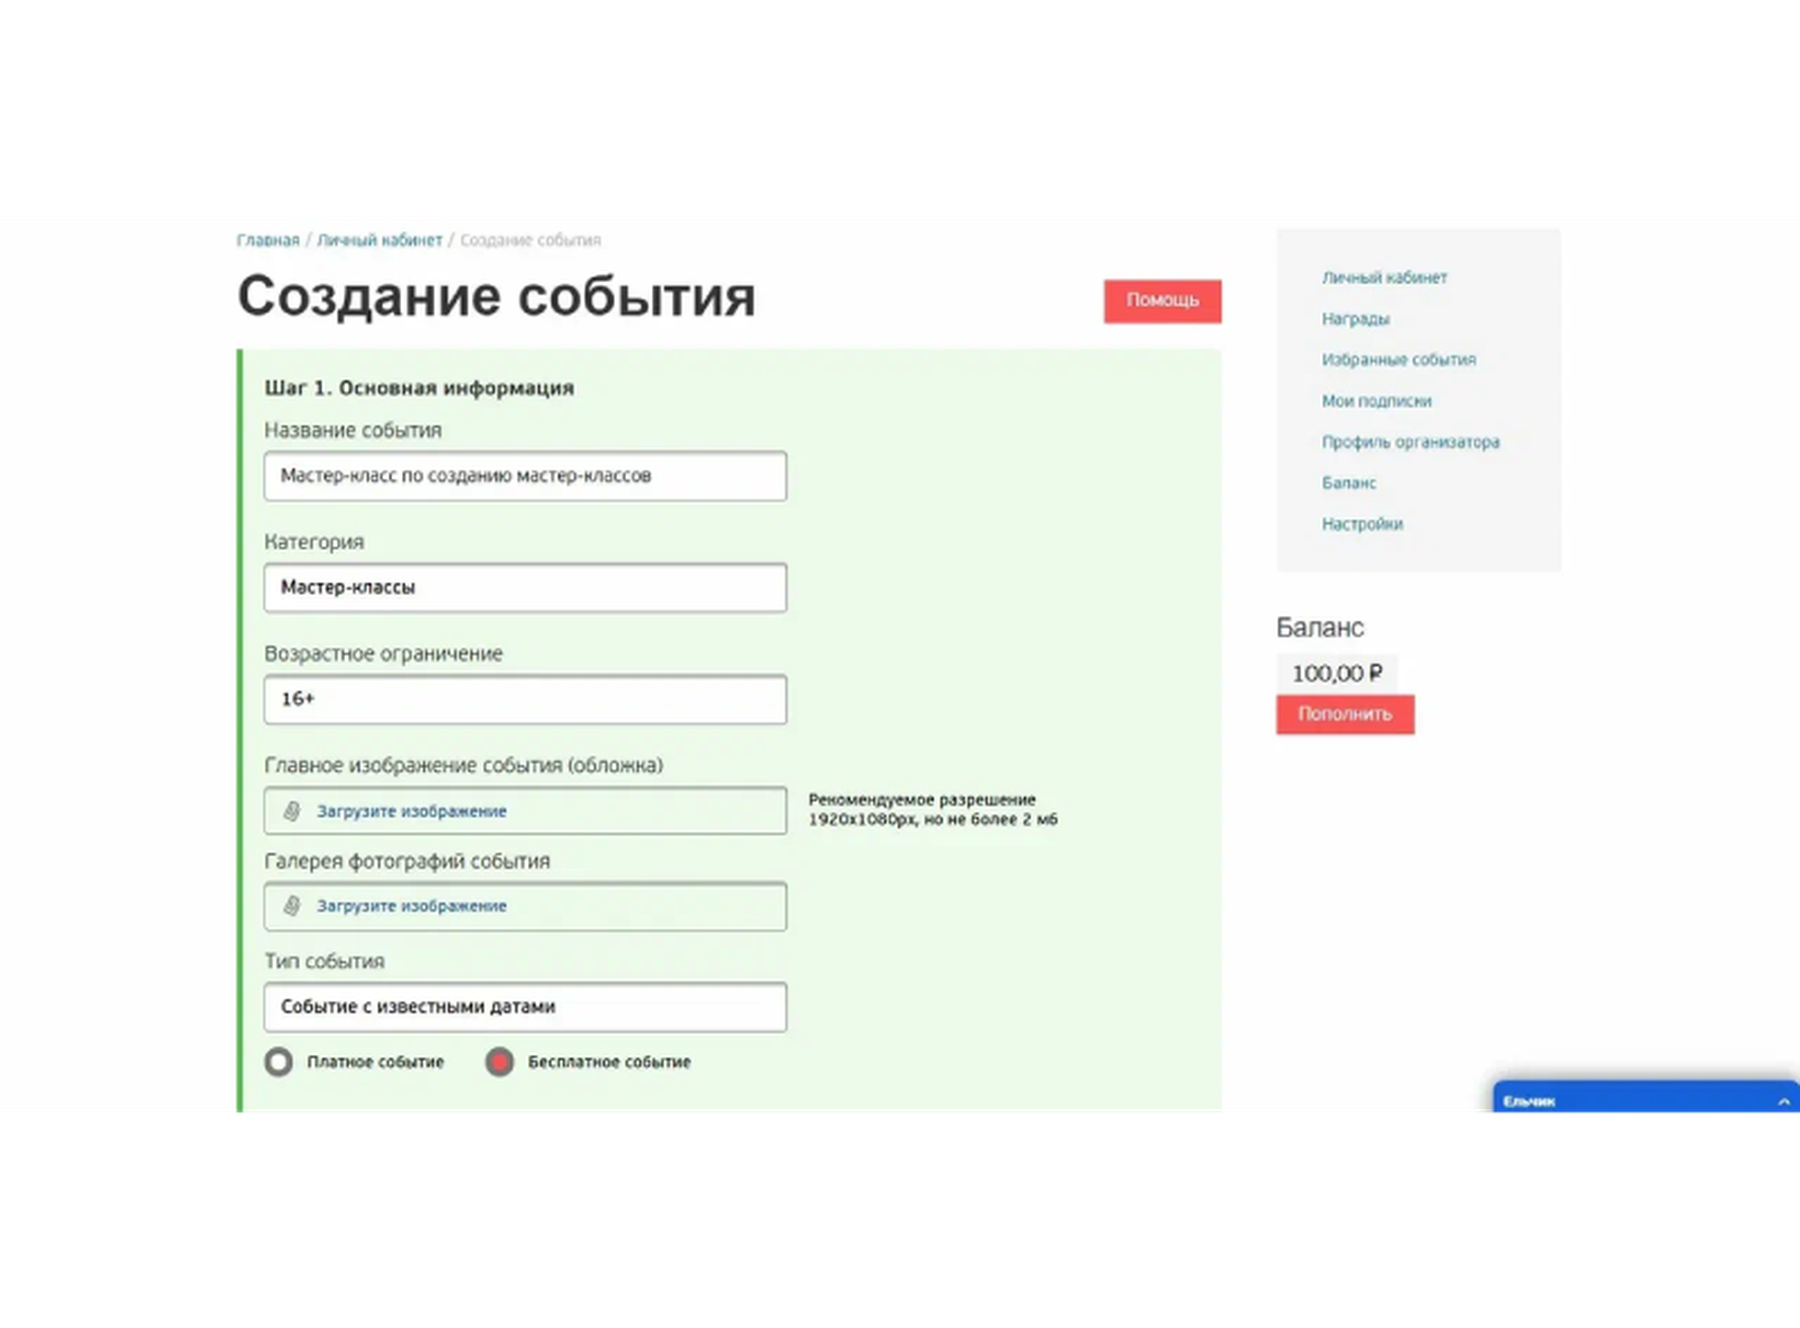Click the 100,00 ₽ balance value

[1337, 673]
